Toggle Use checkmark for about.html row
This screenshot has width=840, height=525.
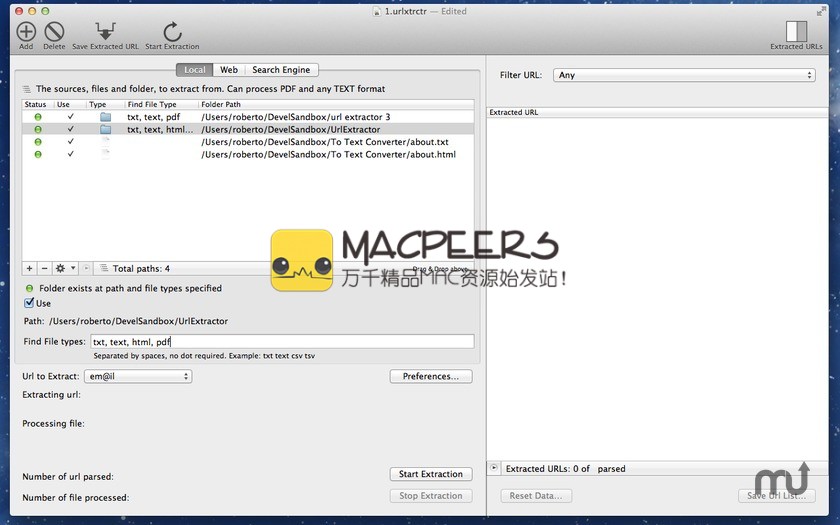click(x=71, y=154)
